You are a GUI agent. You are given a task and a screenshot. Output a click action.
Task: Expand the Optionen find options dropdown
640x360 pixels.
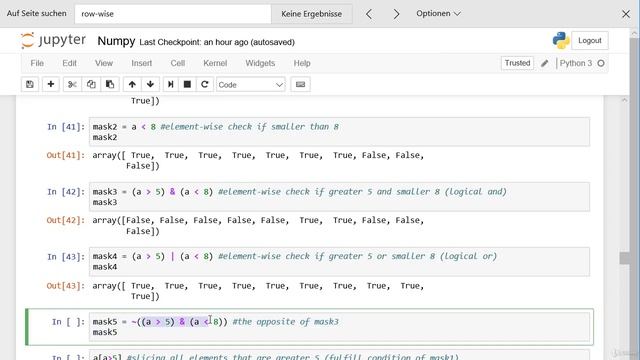[438, 13]
